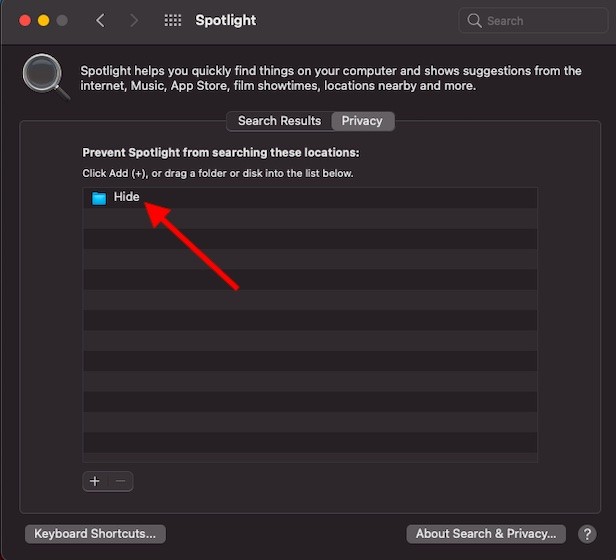
Task: Open help with the question mark button
Action: 587,534
